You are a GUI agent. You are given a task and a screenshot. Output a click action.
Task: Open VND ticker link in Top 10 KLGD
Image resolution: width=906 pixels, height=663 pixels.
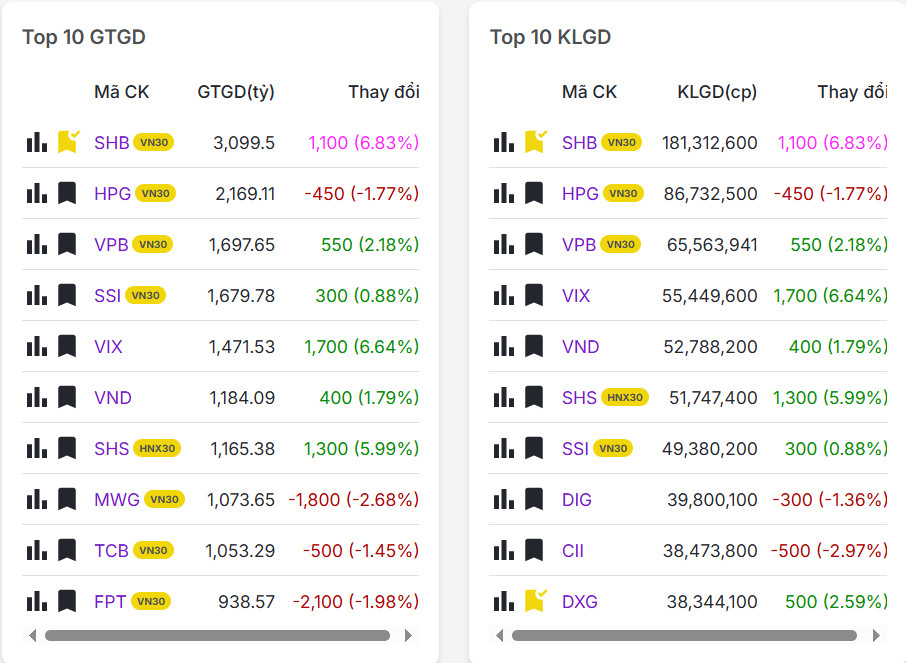[580, 346]
